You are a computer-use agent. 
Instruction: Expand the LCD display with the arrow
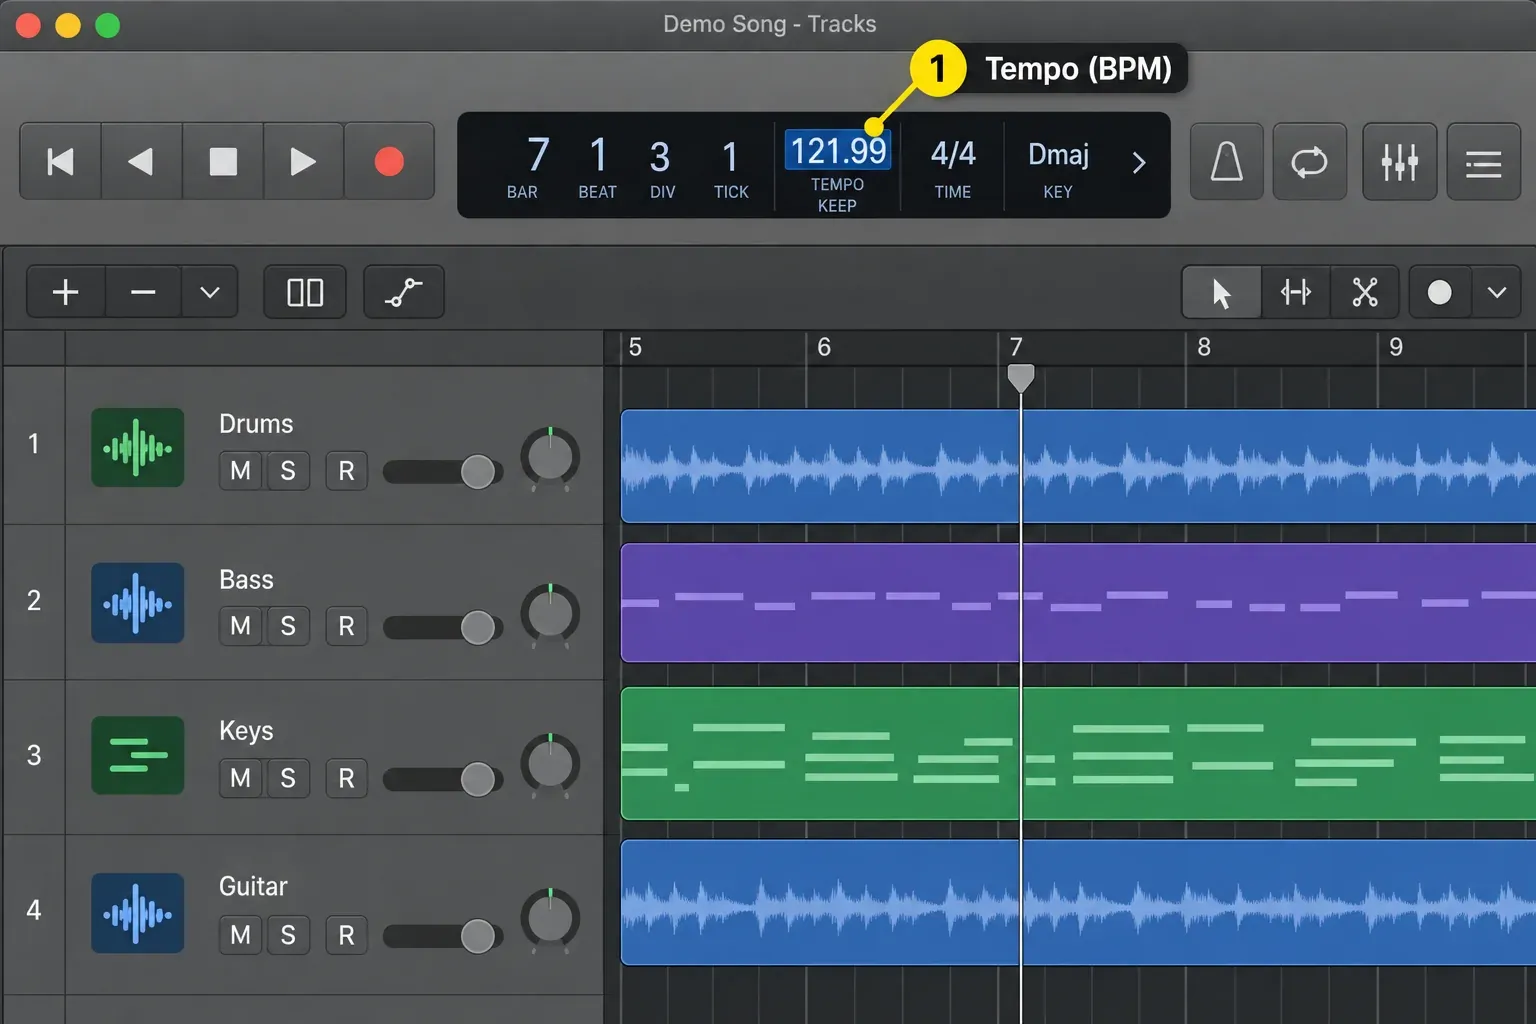pos(1138,163)
